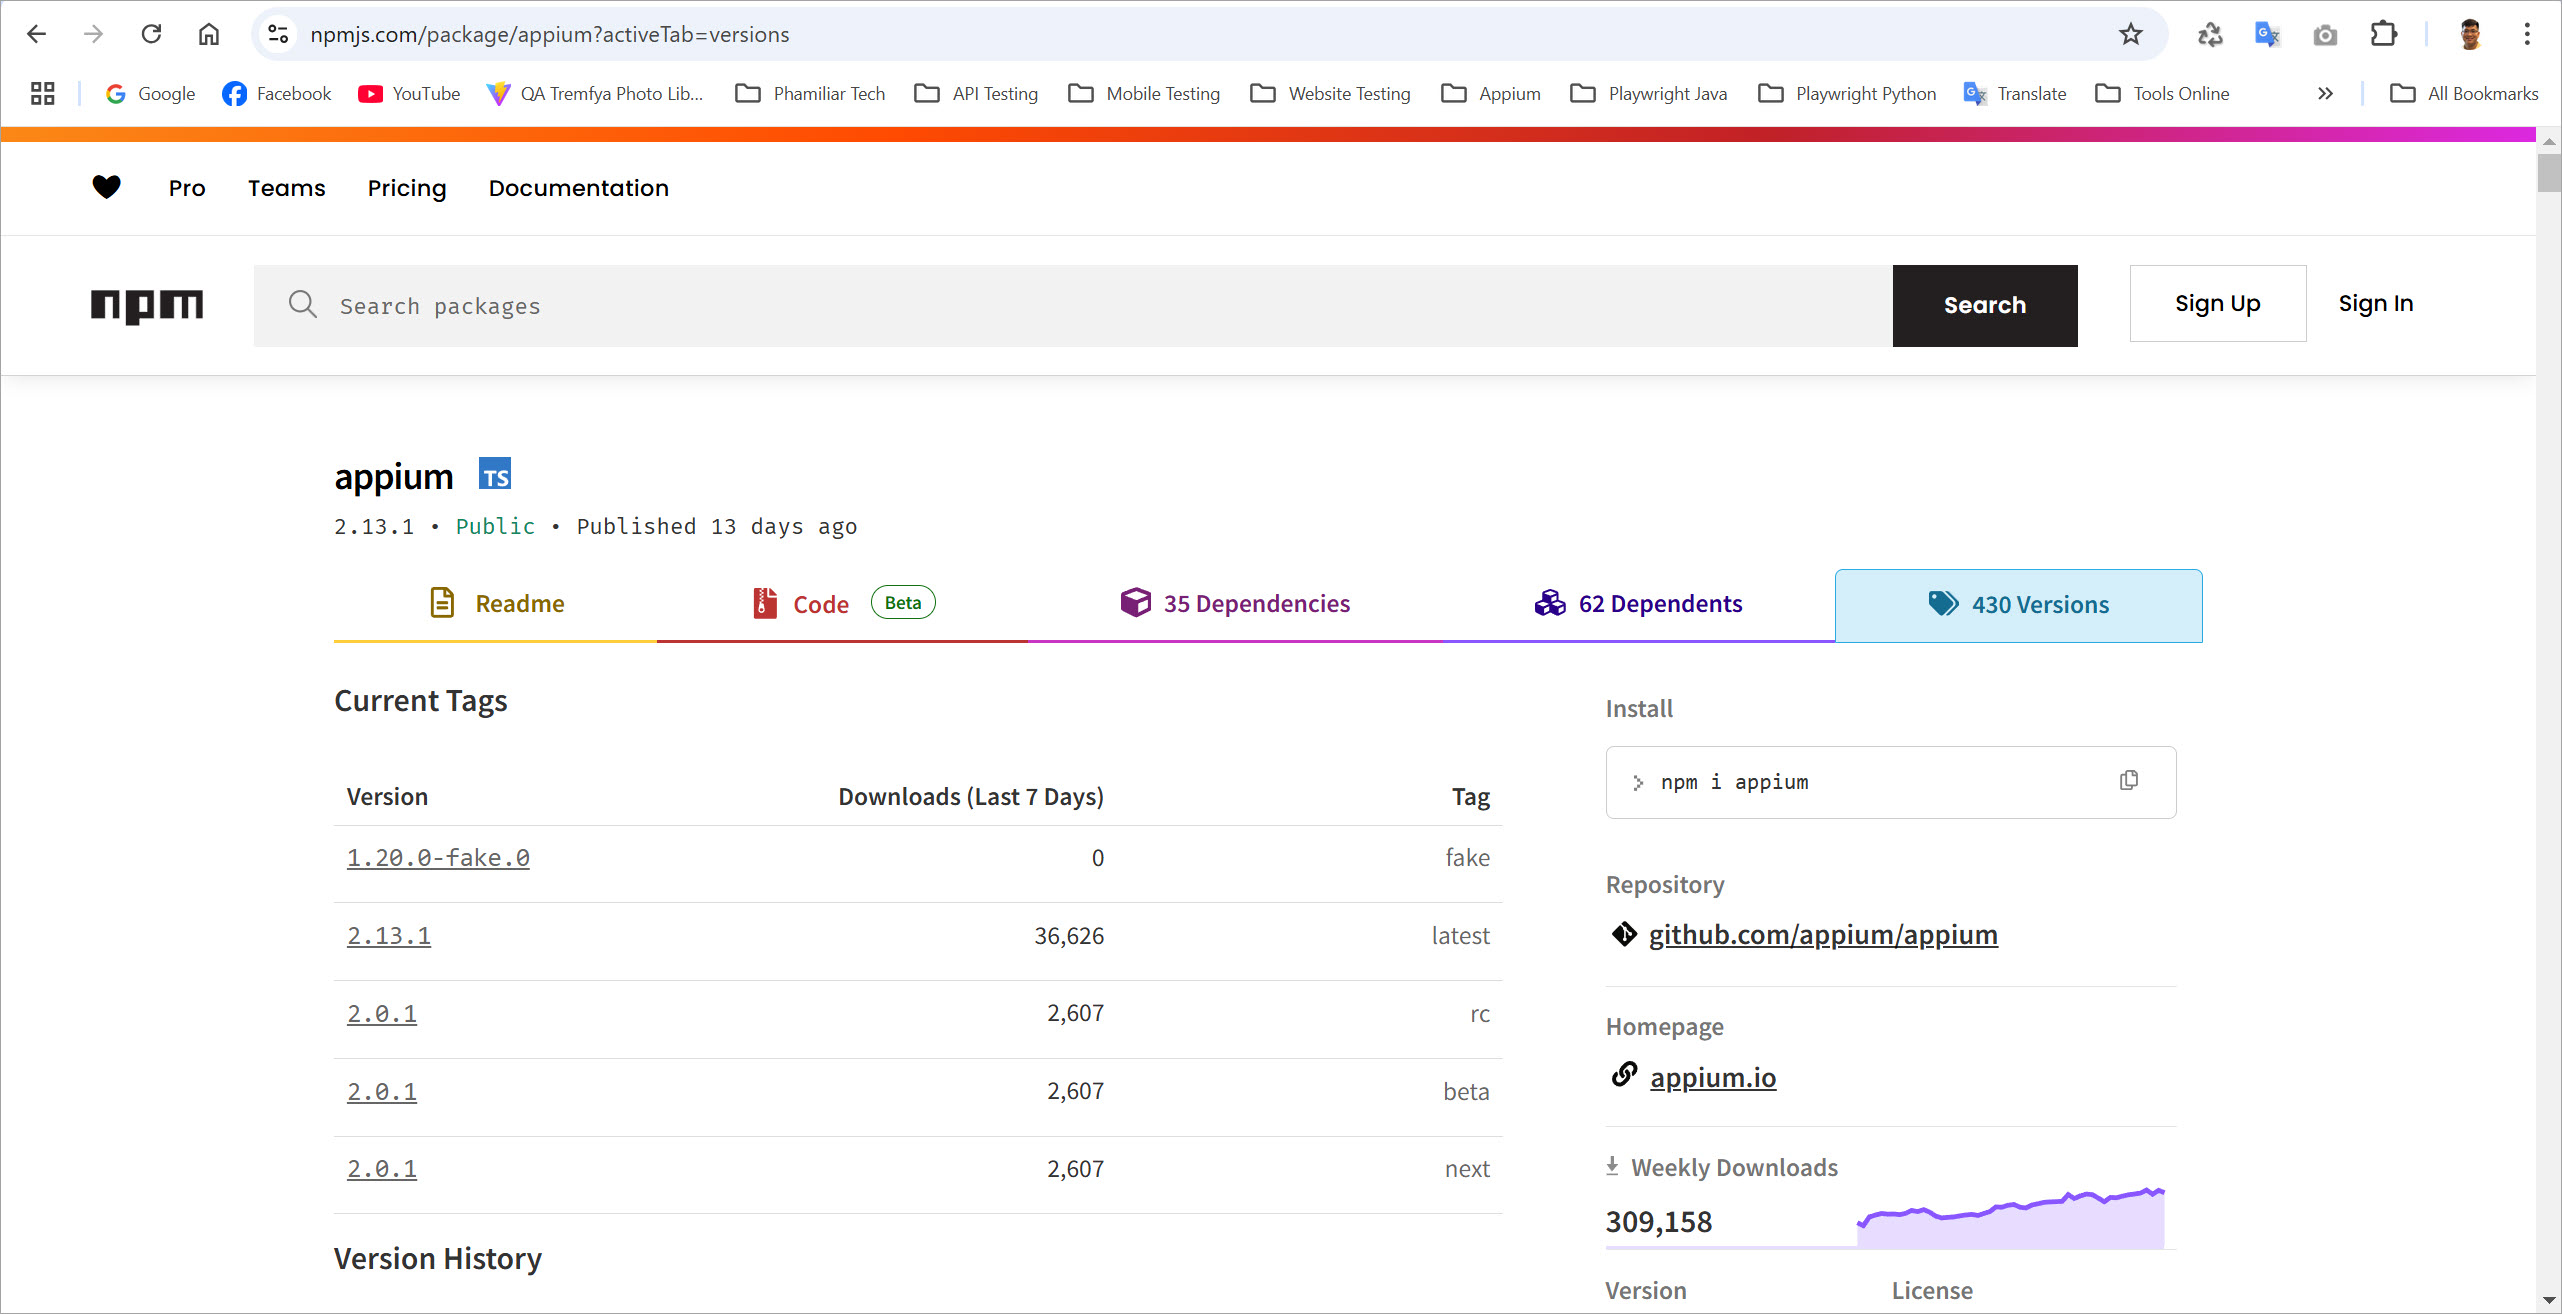Expand the API Testing bookmark folder
Image resolution: width=2562 pixels, height=1314 pixels.
[976, 93]
